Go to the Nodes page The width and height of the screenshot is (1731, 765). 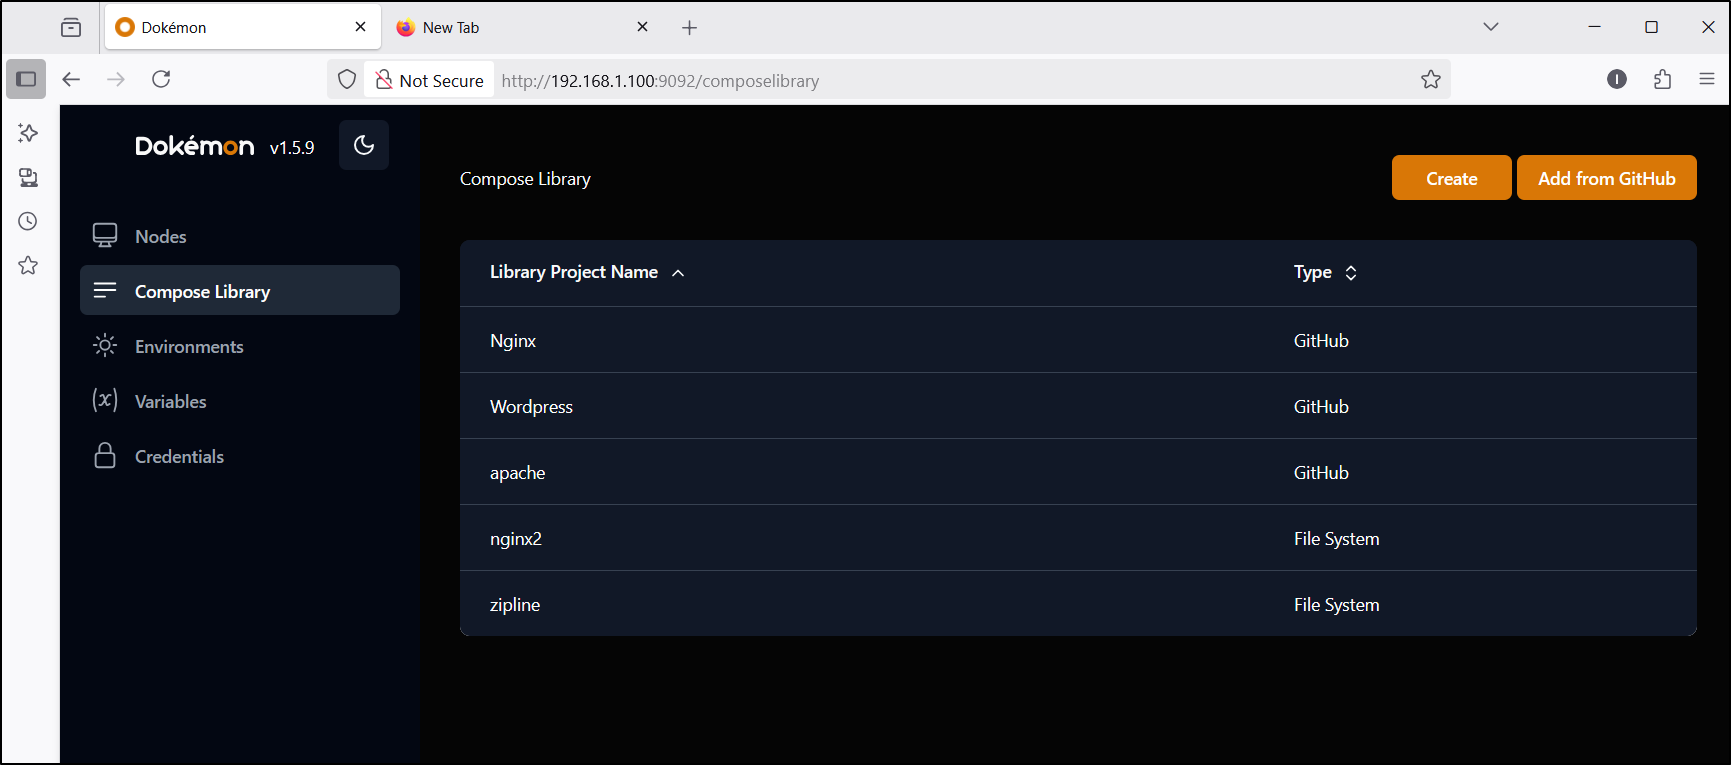(240, 236)
